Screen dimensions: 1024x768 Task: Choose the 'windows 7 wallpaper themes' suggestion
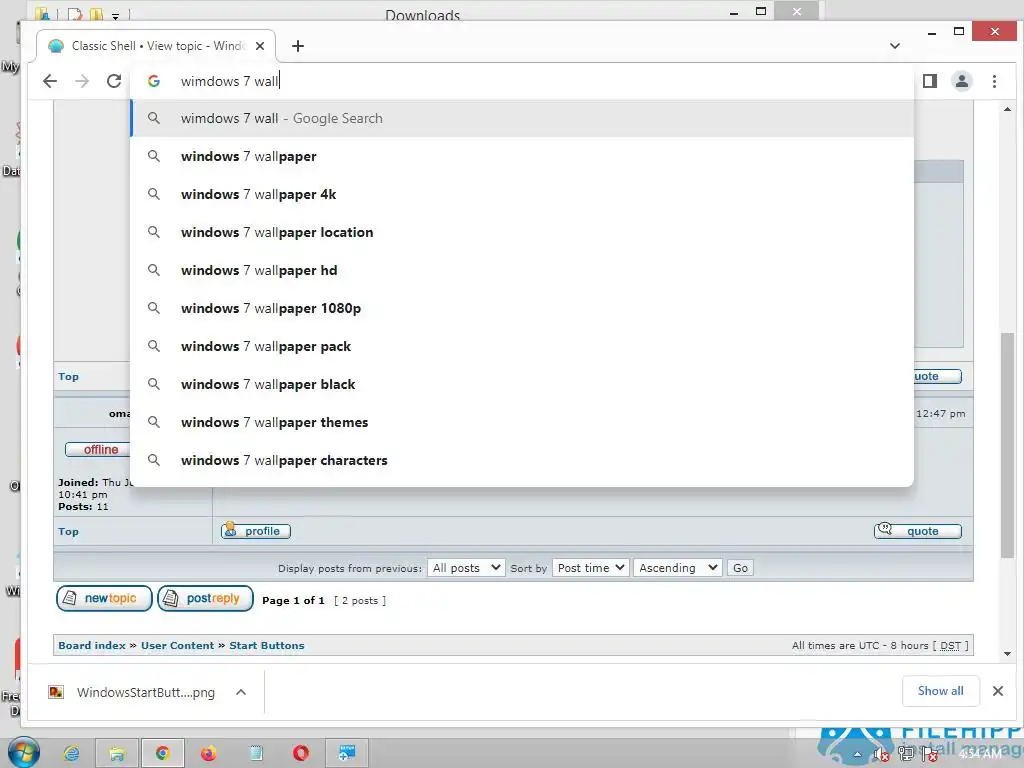[522, 422]
